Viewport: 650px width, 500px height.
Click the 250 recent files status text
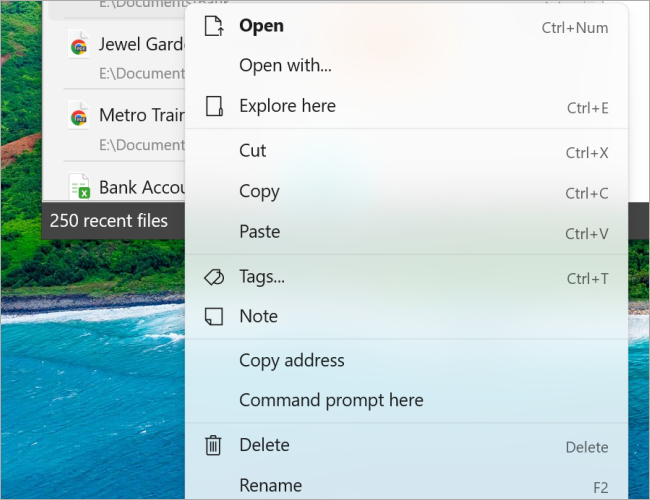click(x=109, y=221)
